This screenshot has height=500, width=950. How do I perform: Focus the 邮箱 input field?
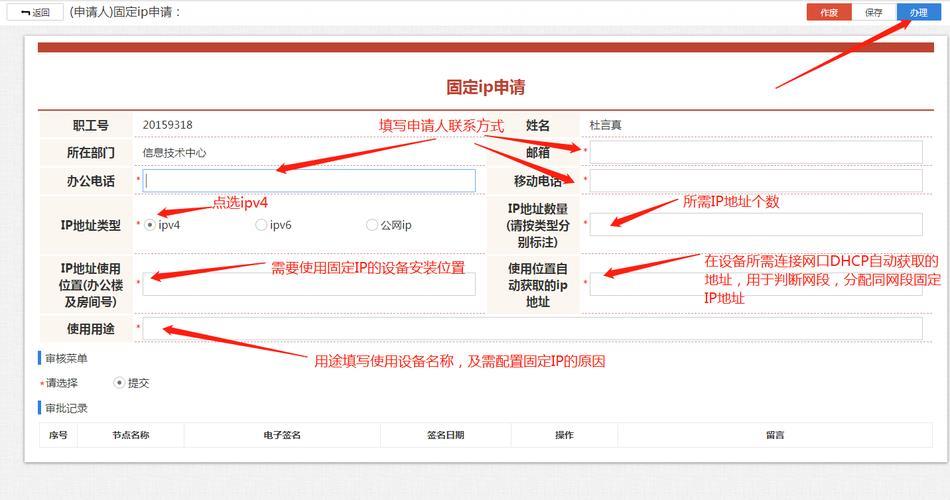756,153
